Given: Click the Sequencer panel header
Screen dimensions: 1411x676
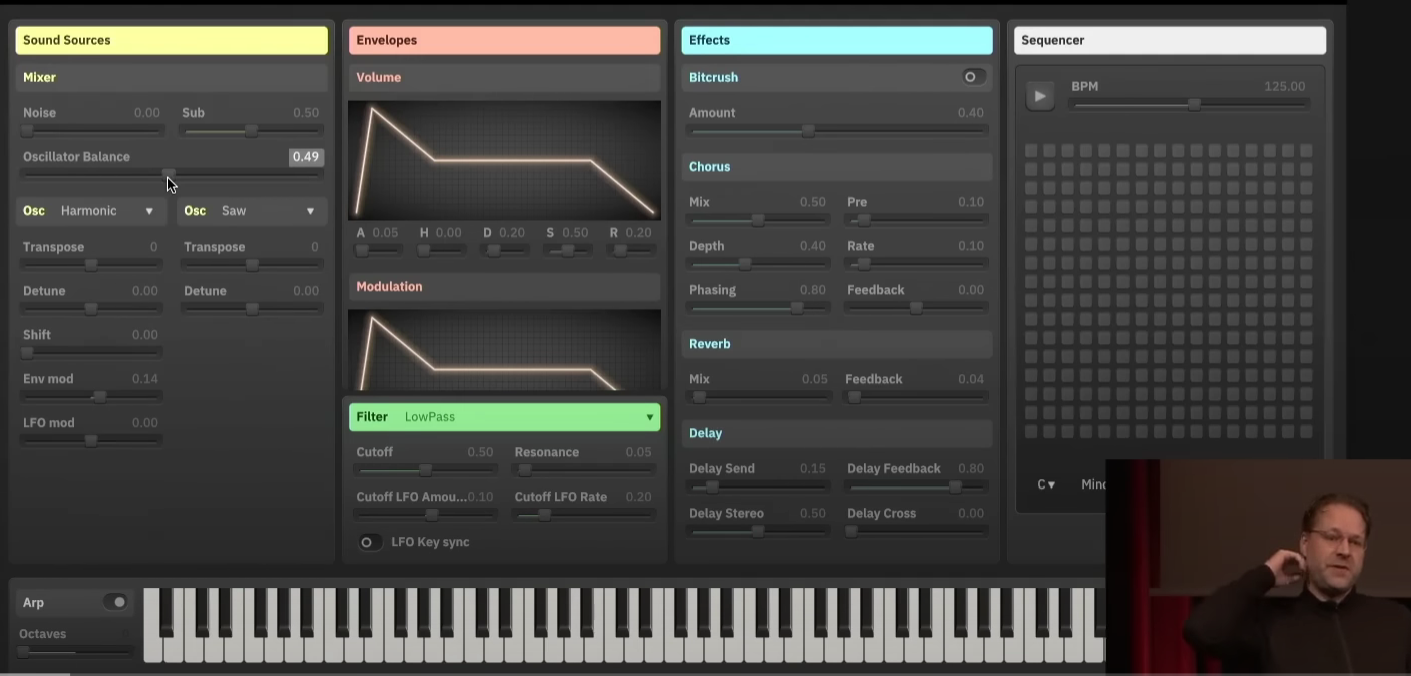Looking at the screenshot, I should [x=1170, y=40].
